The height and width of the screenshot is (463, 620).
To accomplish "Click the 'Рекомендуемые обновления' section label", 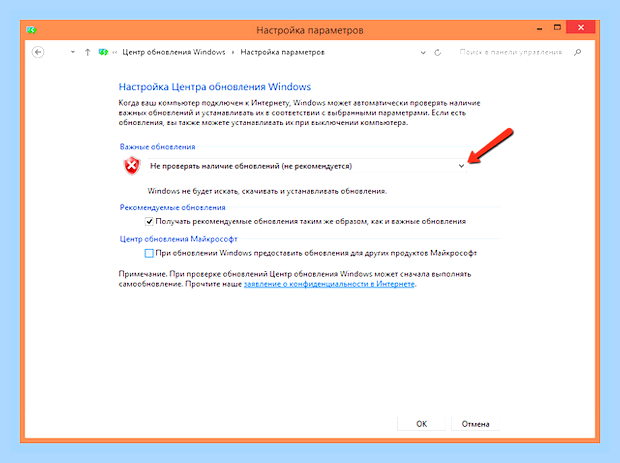I will [x=172, y=208].
